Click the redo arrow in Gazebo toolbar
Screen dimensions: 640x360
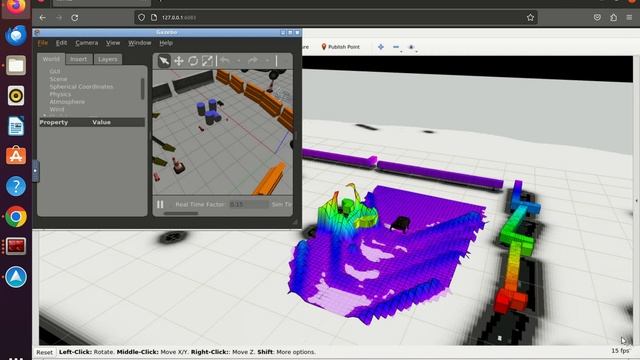253,60
